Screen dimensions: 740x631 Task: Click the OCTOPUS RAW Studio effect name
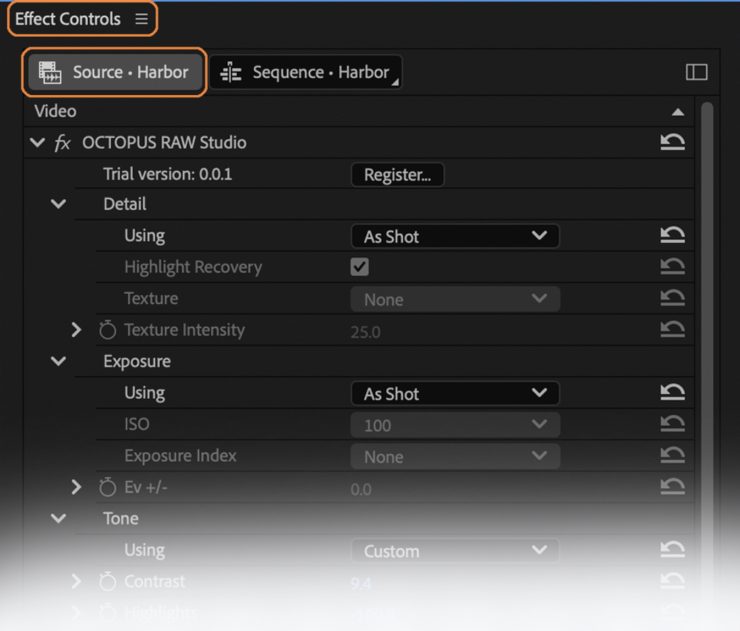164,143
